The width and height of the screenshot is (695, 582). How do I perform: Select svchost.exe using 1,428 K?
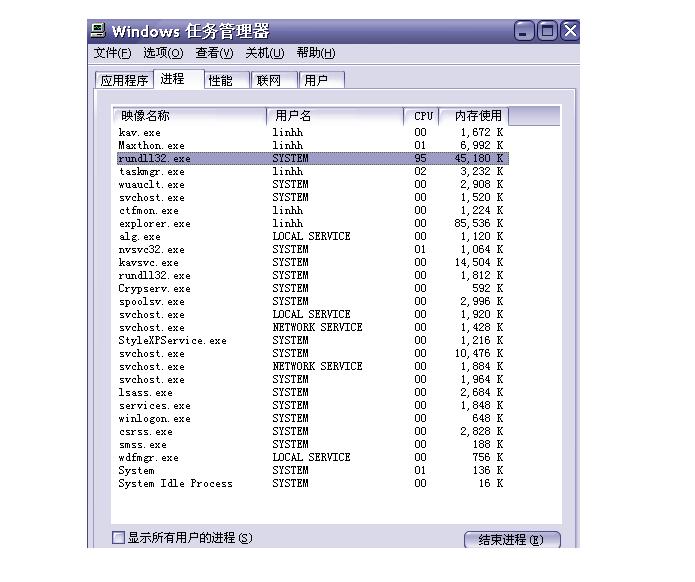coord(313,328)
